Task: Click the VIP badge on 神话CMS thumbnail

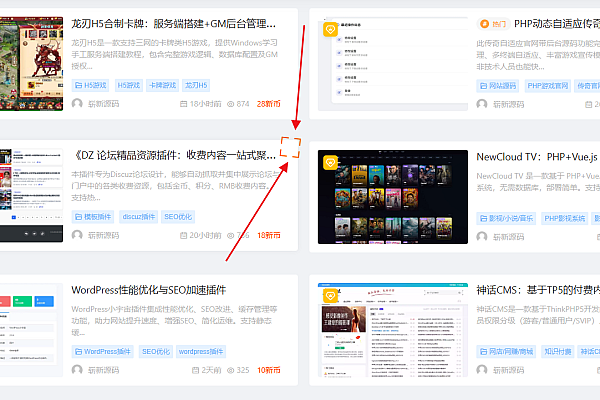Action: (x=330, y=296)
